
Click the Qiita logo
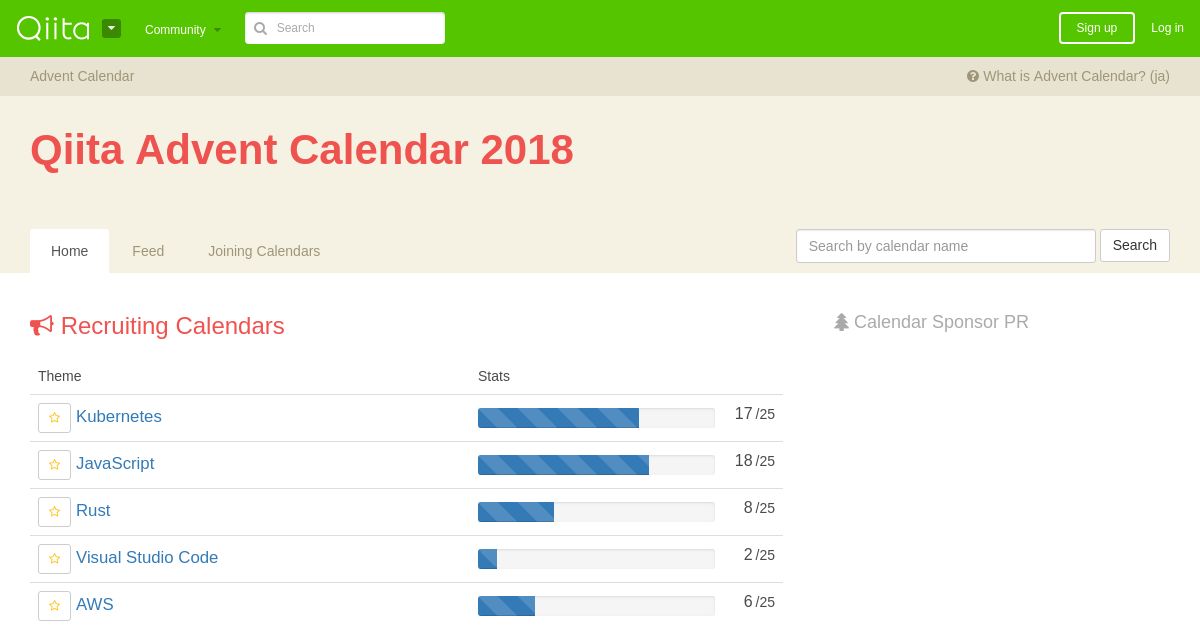click(x=53, y=28)
